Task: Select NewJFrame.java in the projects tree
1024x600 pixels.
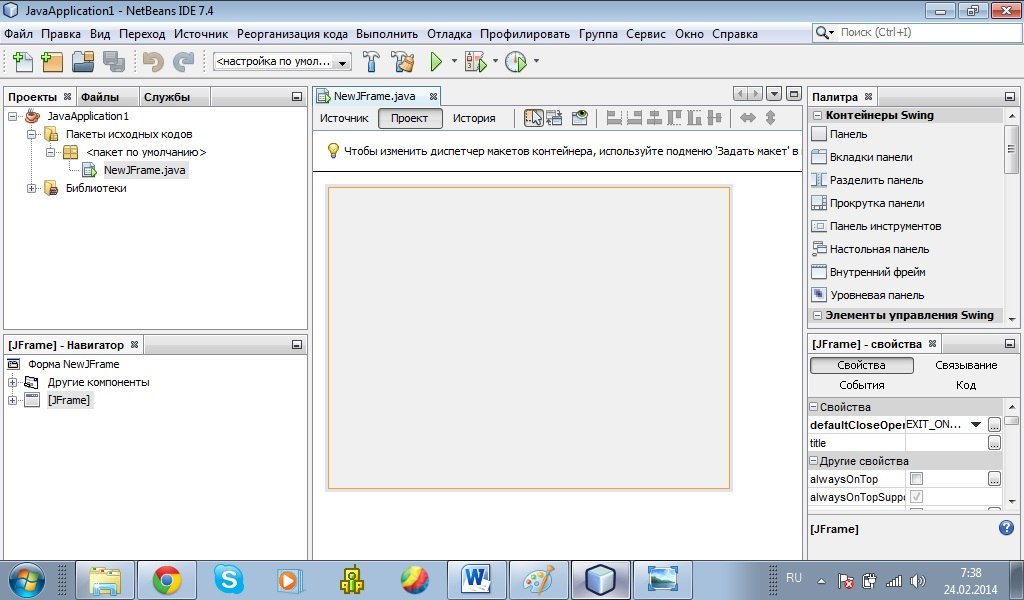Action: [x=144, y=170]
